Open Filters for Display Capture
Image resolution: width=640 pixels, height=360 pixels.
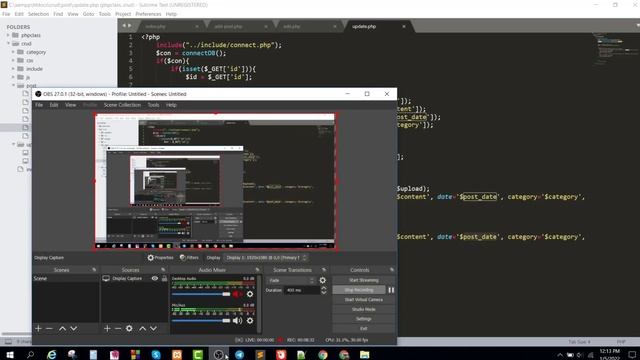point(189,258)
